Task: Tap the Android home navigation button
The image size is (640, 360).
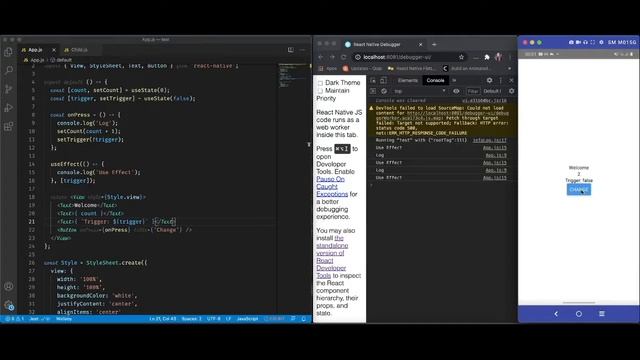Action: [579, 314]
